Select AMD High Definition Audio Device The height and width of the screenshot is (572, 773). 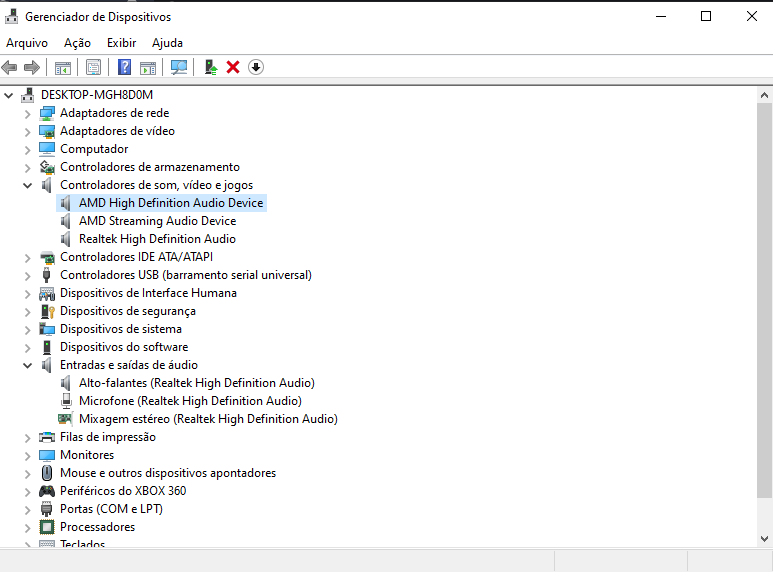(171, 203)
